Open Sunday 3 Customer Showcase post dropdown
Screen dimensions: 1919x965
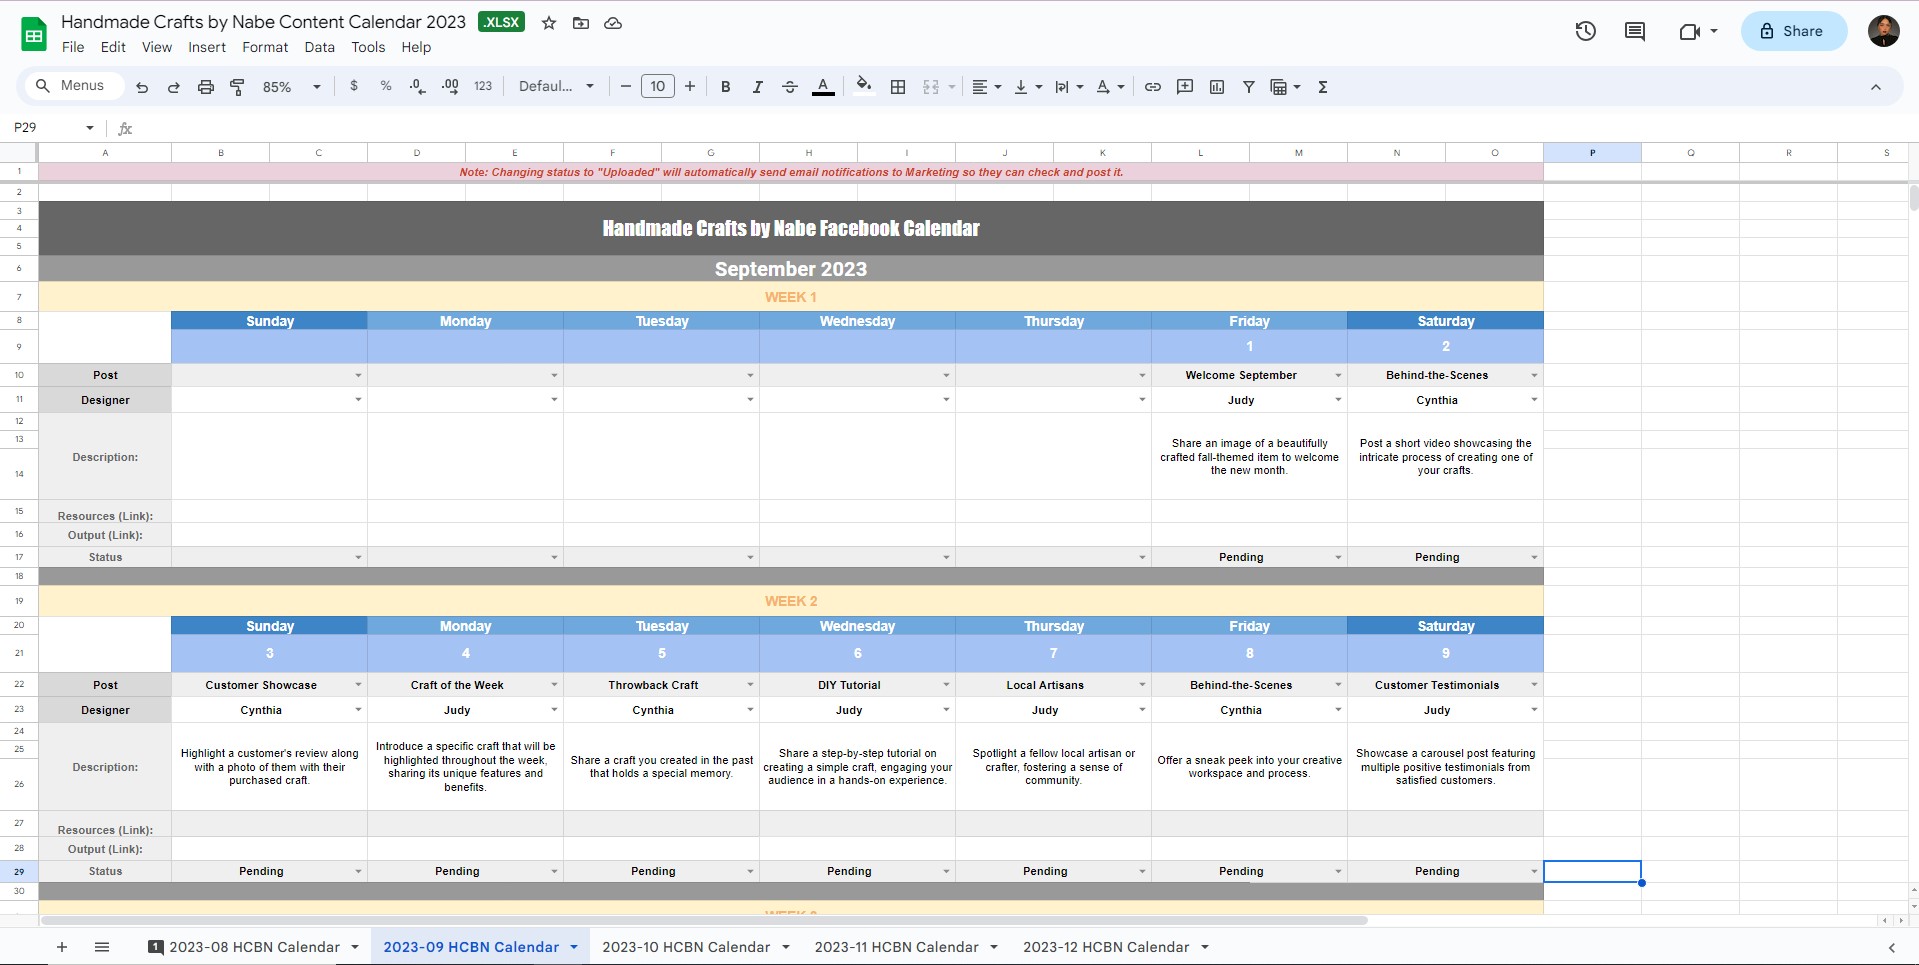pyautogui.click(x=358, y=686)
